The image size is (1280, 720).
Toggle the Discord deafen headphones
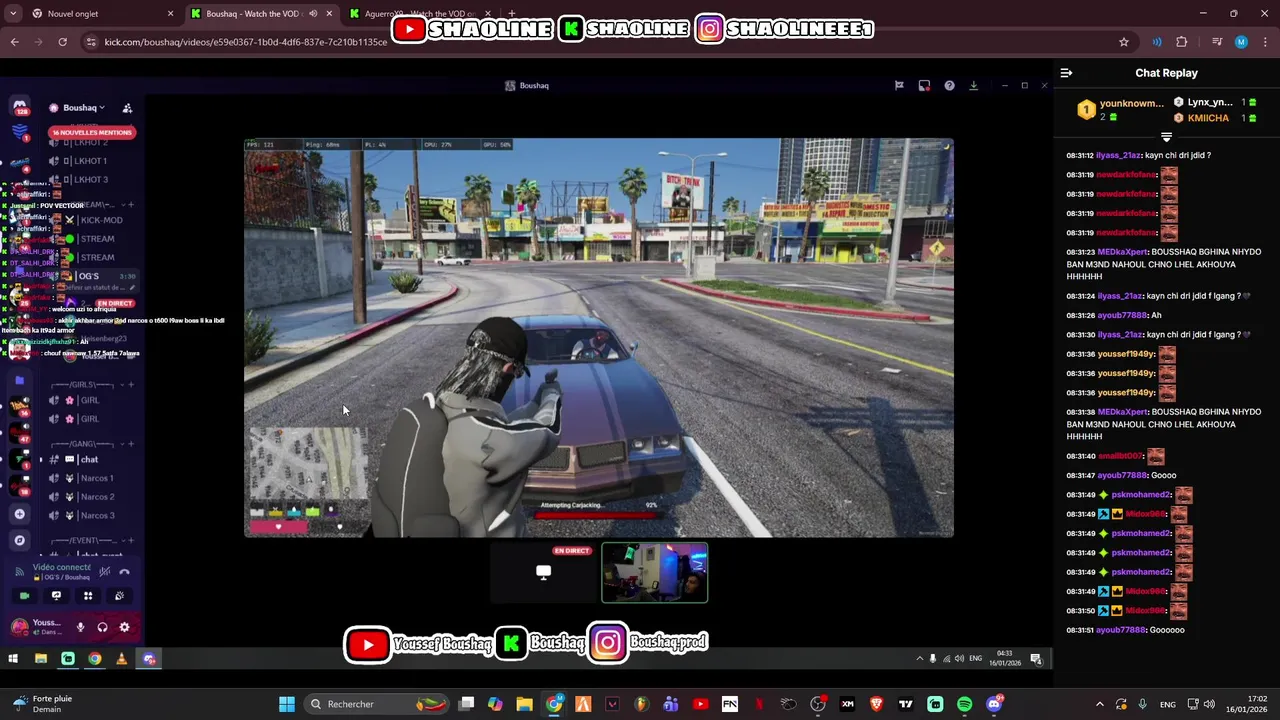[102, 627]
